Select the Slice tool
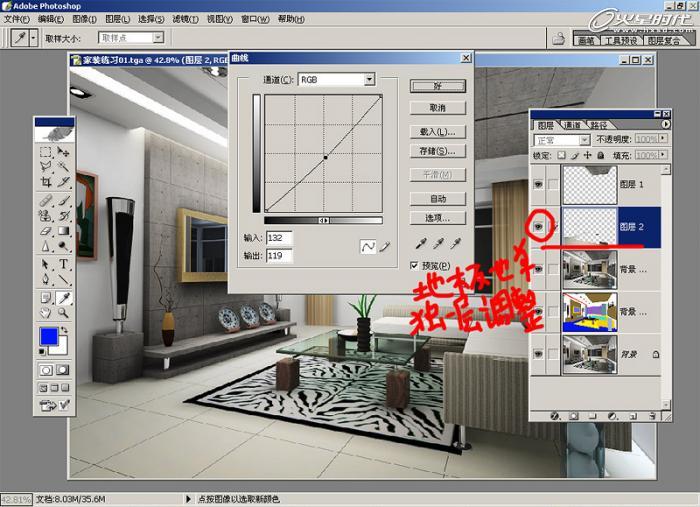This screenshot has width=700, height=507. (63, 182)
